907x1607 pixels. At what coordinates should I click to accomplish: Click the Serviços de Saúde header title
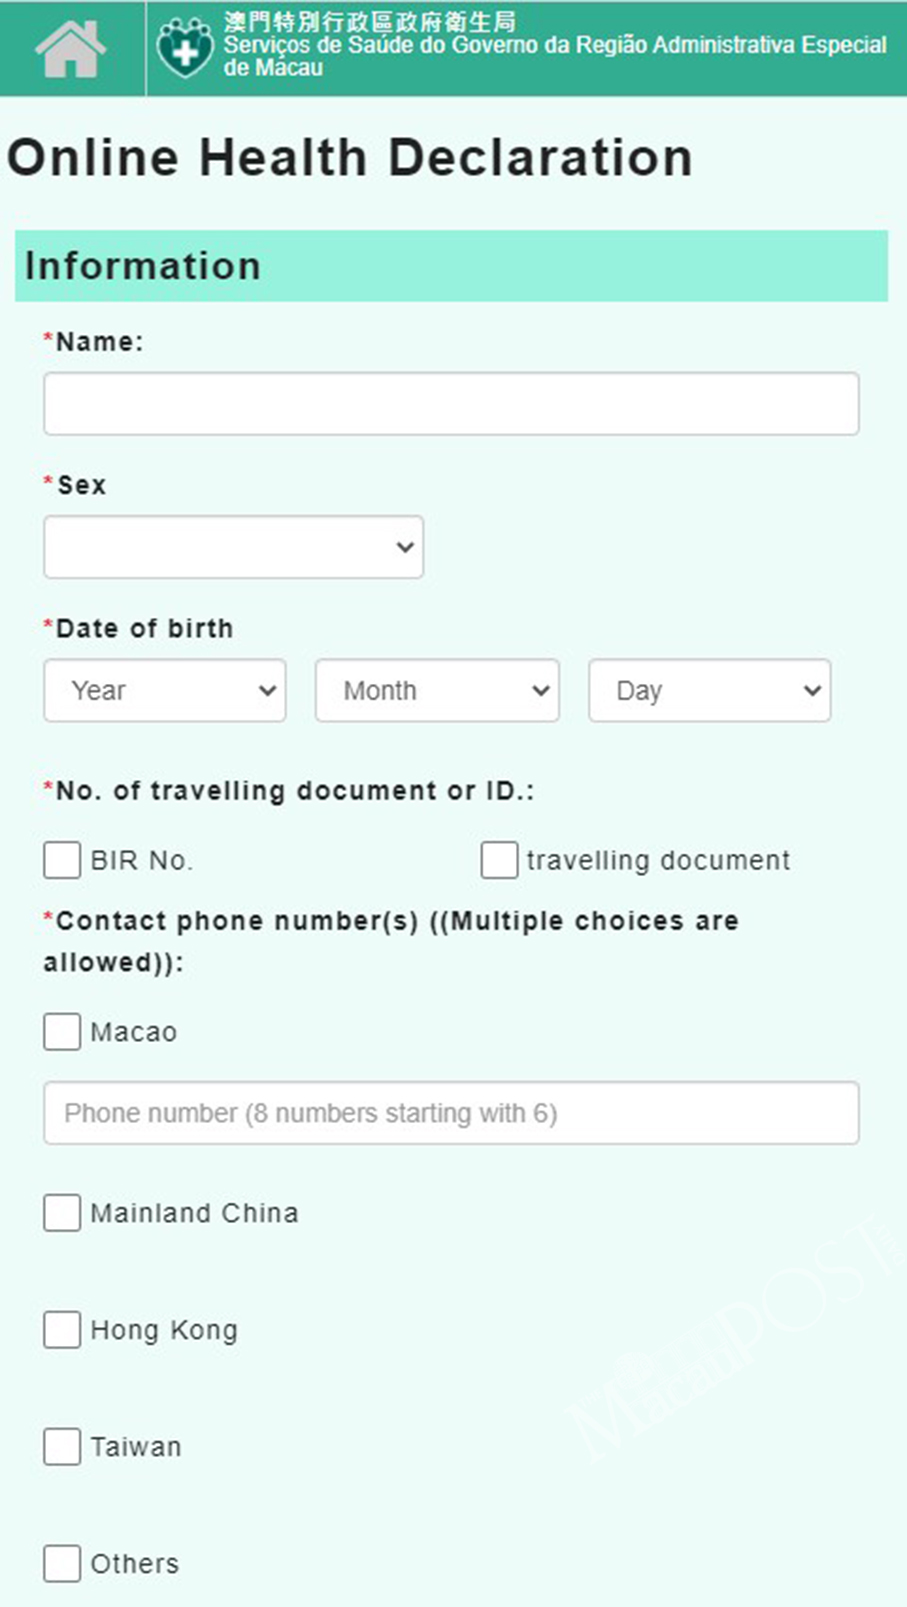554,45
